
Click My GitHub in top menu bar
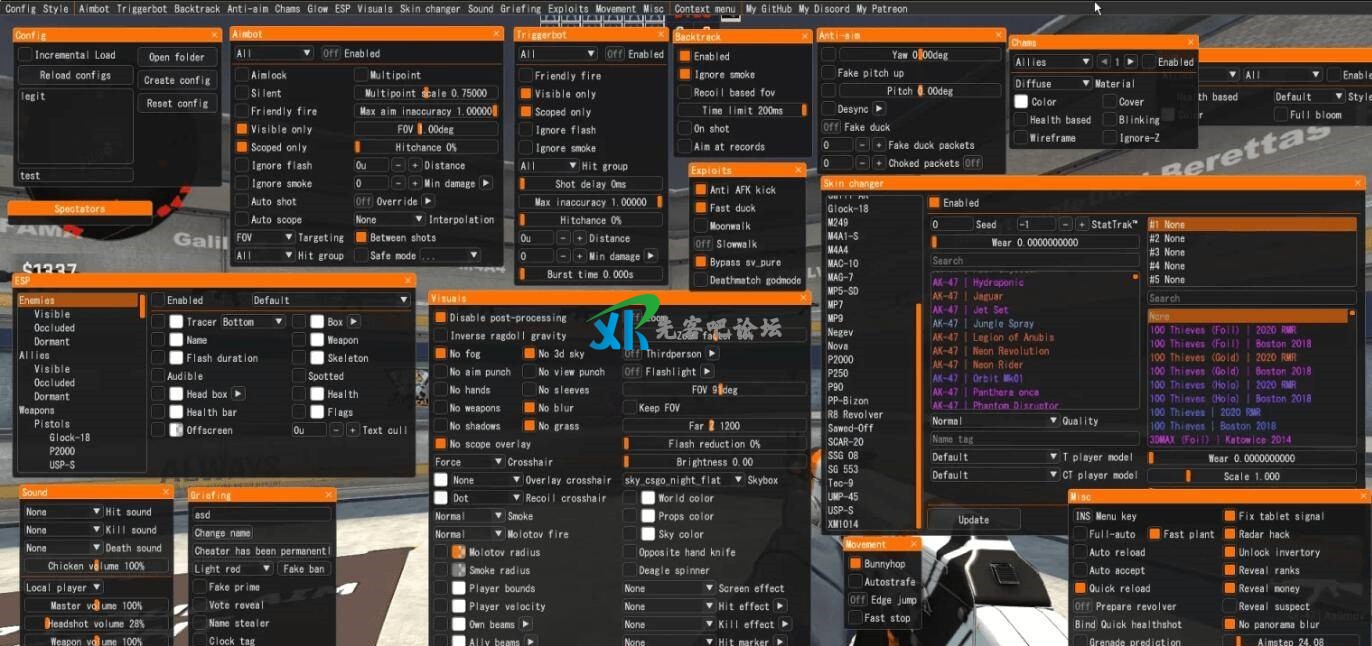click(x=768, y=9)
